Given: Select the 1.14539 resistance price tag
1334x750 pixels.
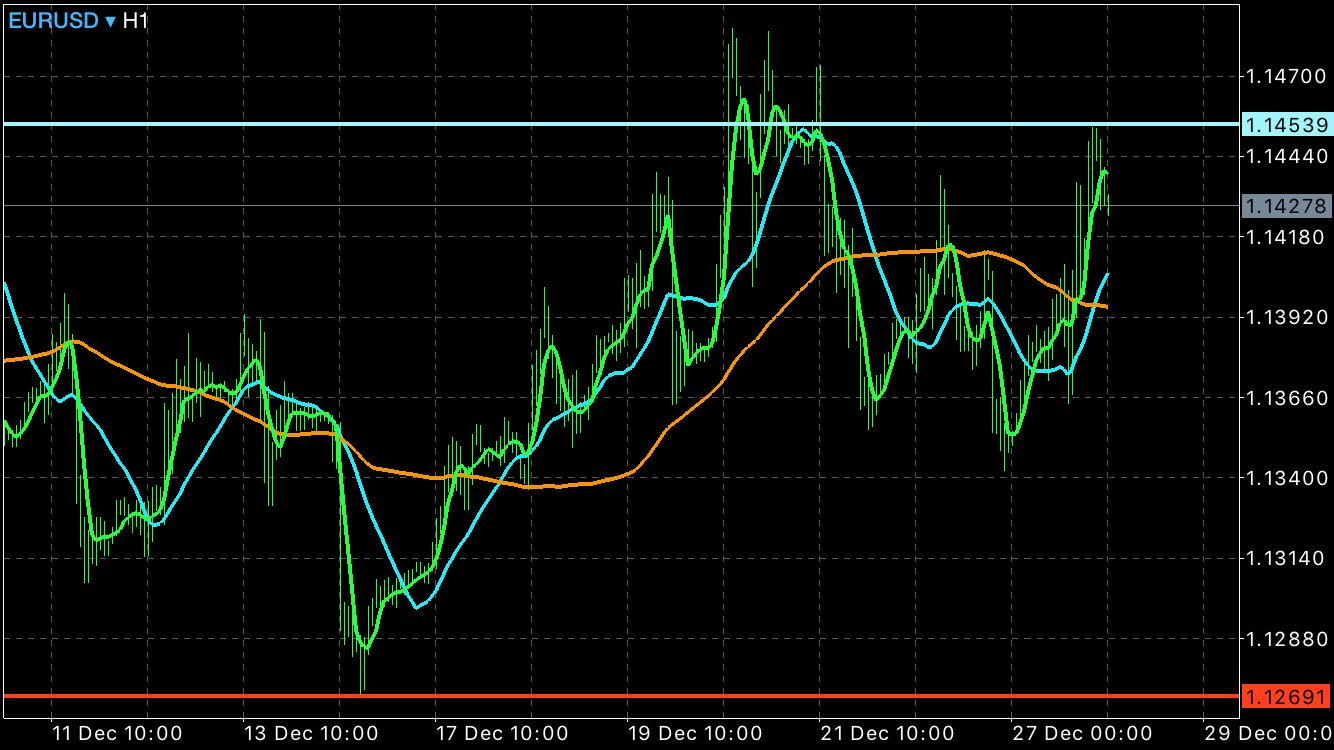Looking at the screenshot, I should (1286, 125).
